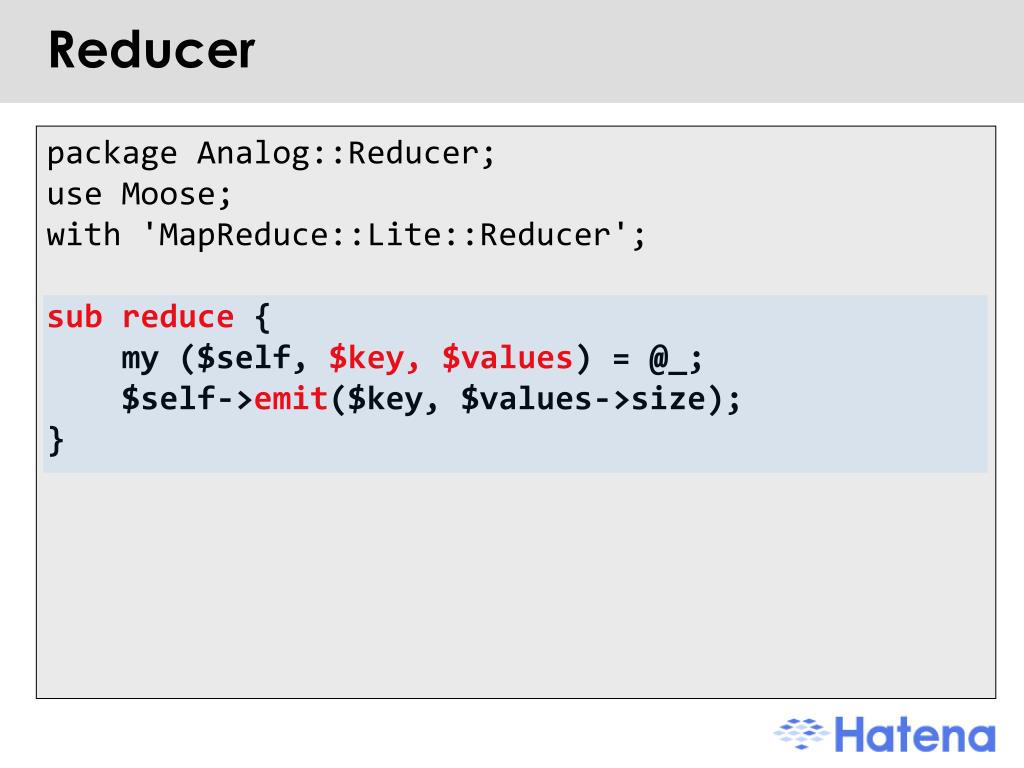Image resolution: width=1024 pixels, height=768 pixels.
Task: Click the use Moose line
Action: (139, 195)
